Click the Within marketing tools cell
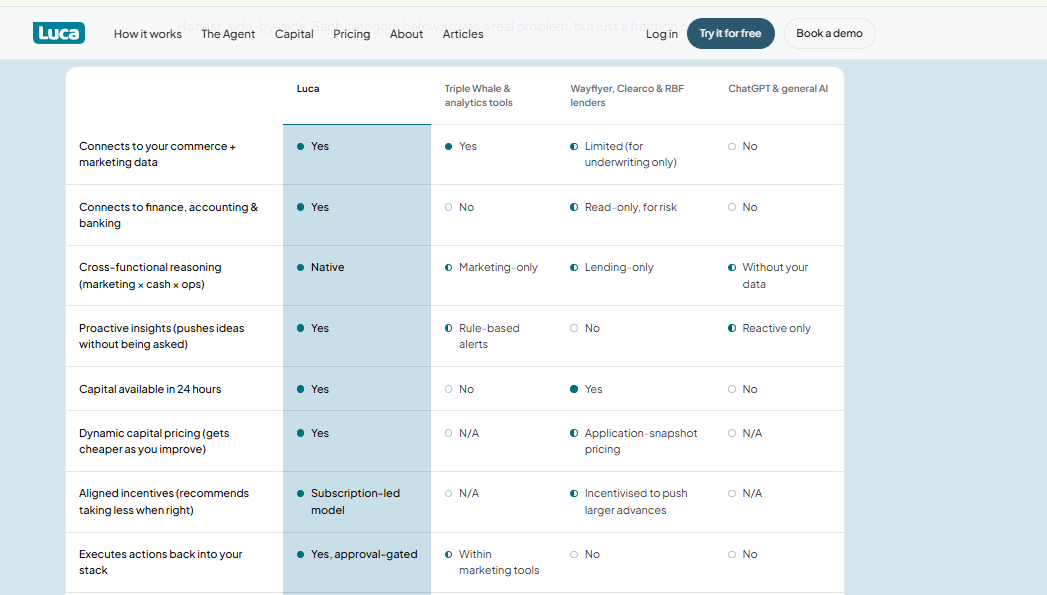The width and height of the screenshot is (1047, 595). pos(499,562)
